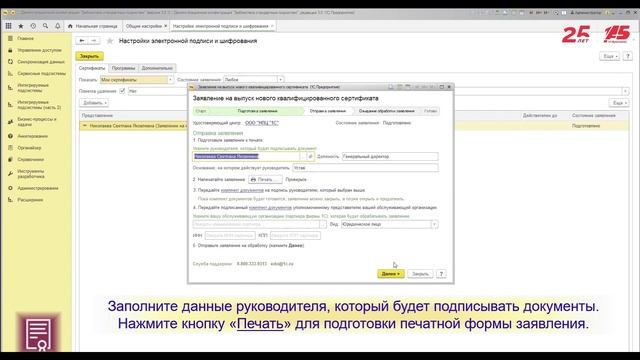
Task: Go forward with the right arrow button
Action: pyautogui.click(x=93, y=41)
